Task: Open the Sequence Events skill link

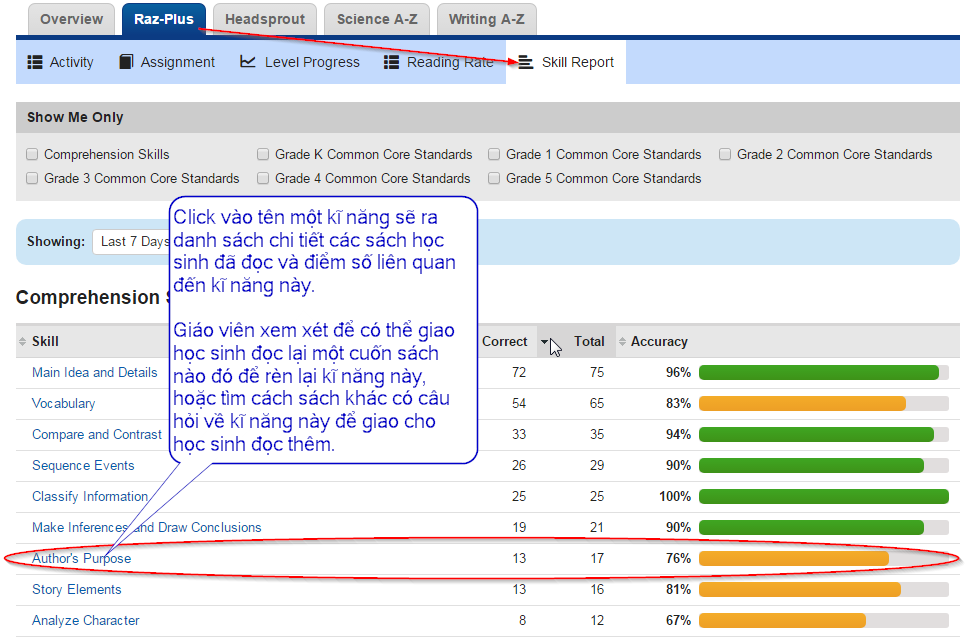Action: tap(83, 465)
